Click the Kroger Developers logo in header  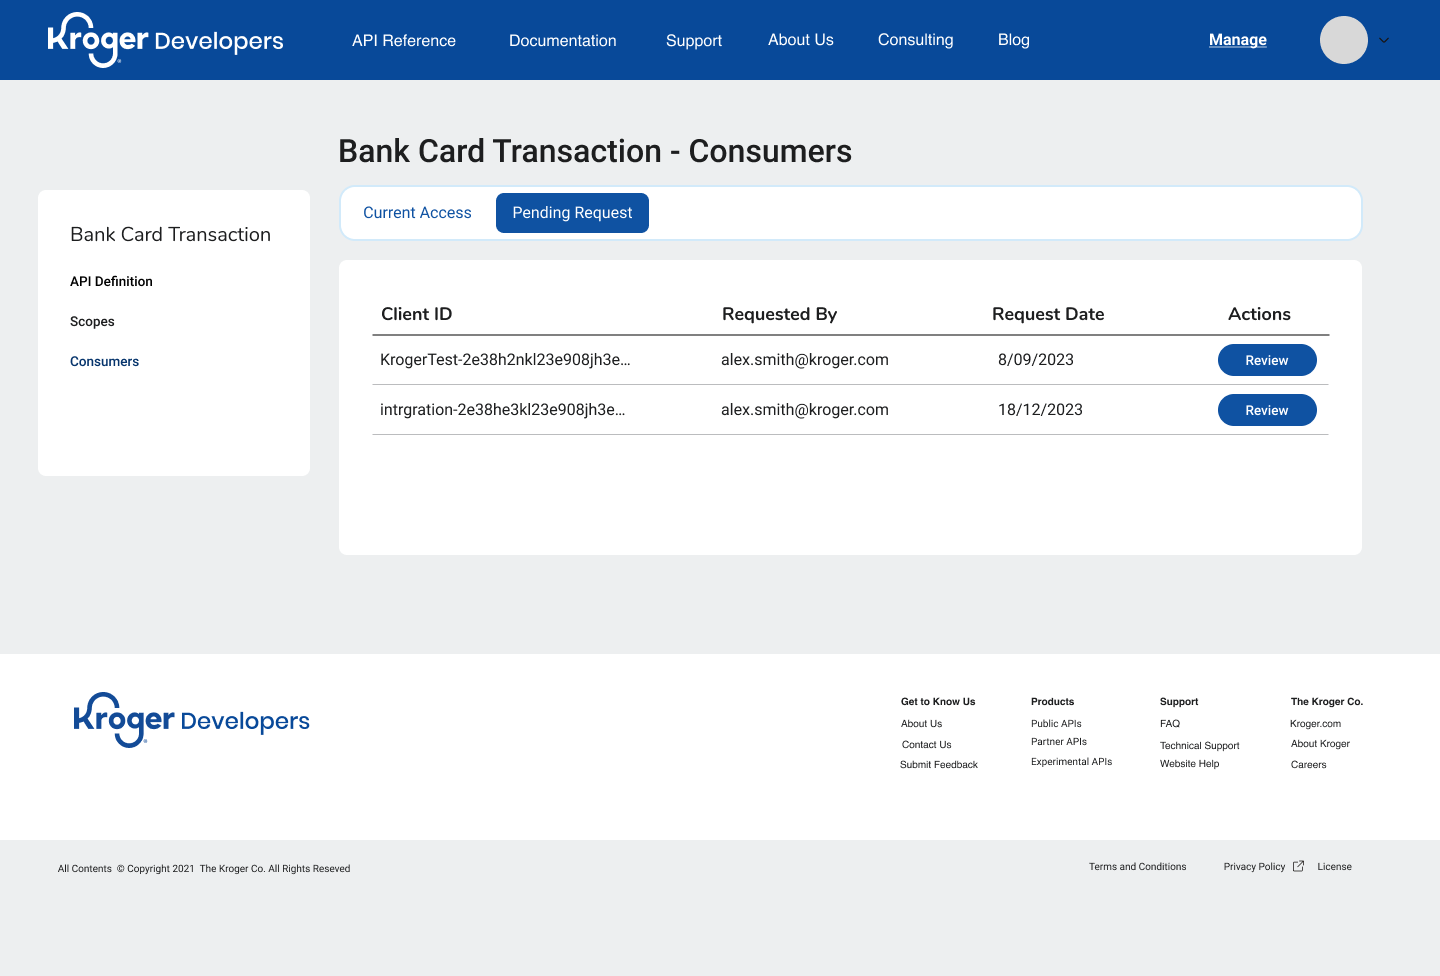166,40
